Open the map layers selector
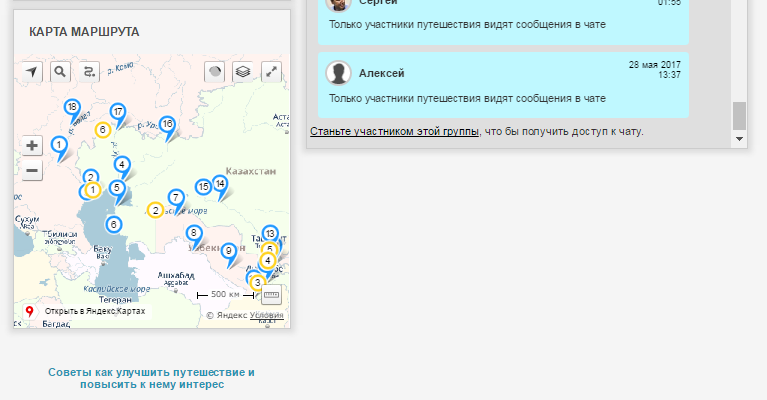Image resolution: width=767 pixels, height=400 pixels. click(241, 72)
